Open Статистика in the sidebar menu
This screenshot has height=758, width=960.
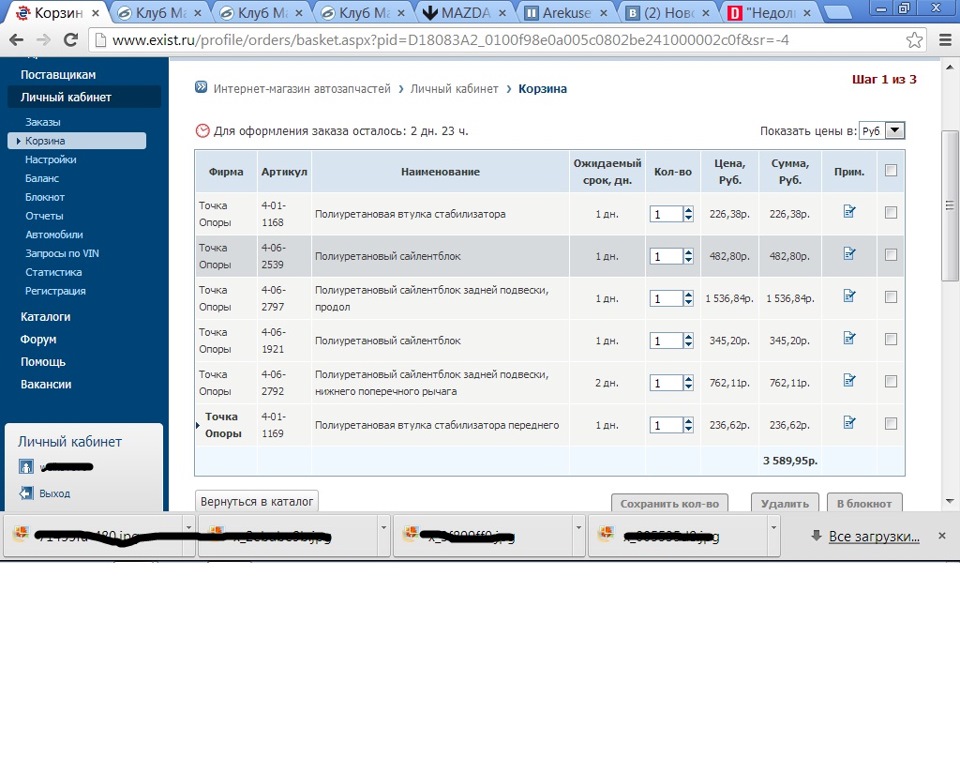[x=53, y=272]
